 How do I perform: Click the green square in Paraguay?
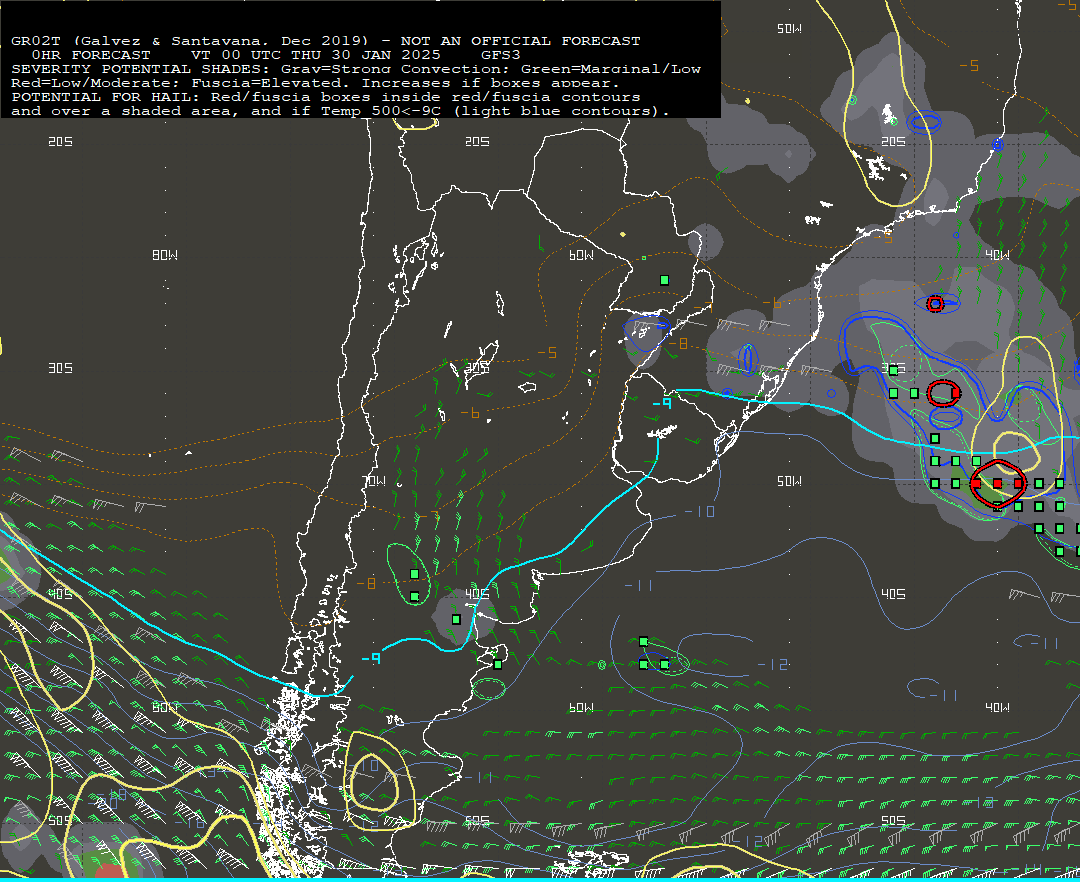click(665, 280)
